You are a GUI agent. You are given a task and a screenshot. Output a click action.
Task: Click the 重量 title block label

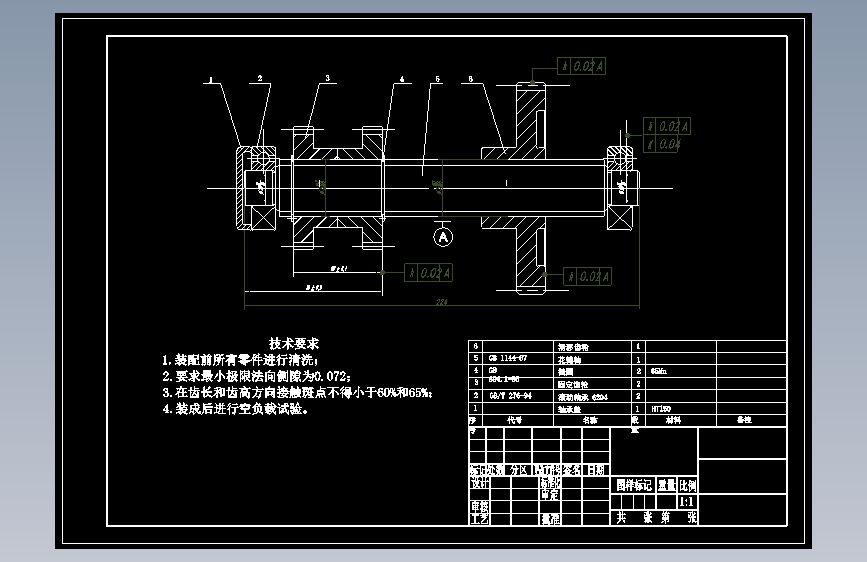click(666, 485)
